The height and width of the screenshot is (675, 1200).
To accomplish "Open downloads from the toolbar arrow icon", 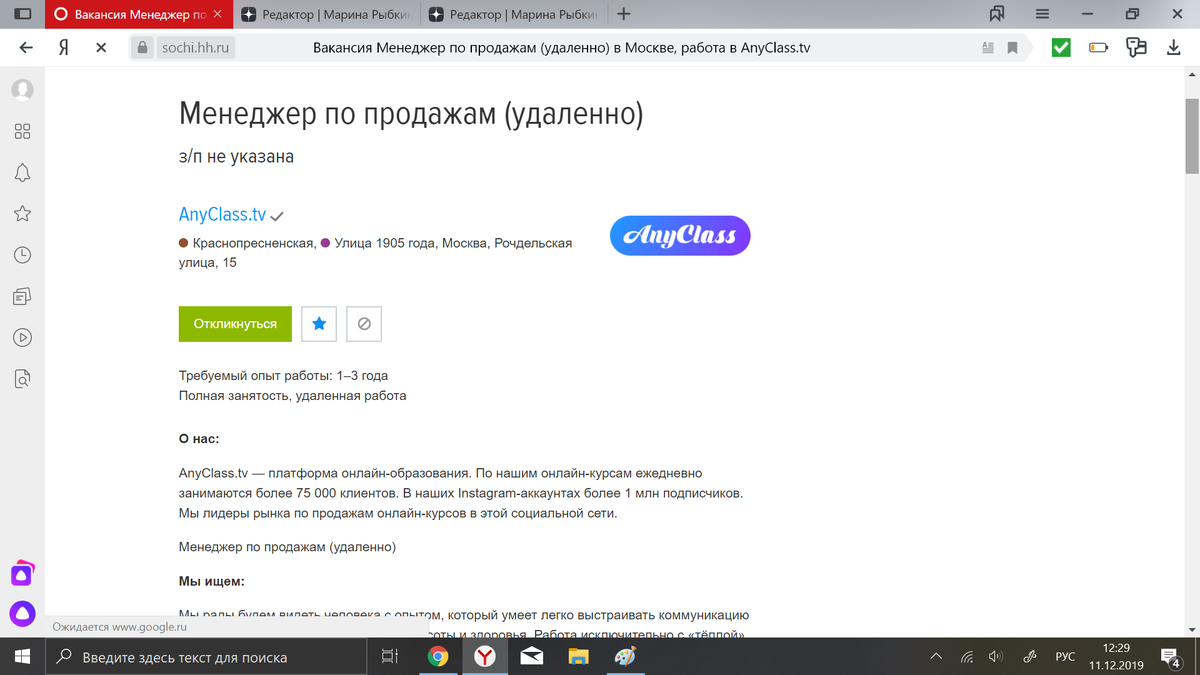I will 1172,46.
